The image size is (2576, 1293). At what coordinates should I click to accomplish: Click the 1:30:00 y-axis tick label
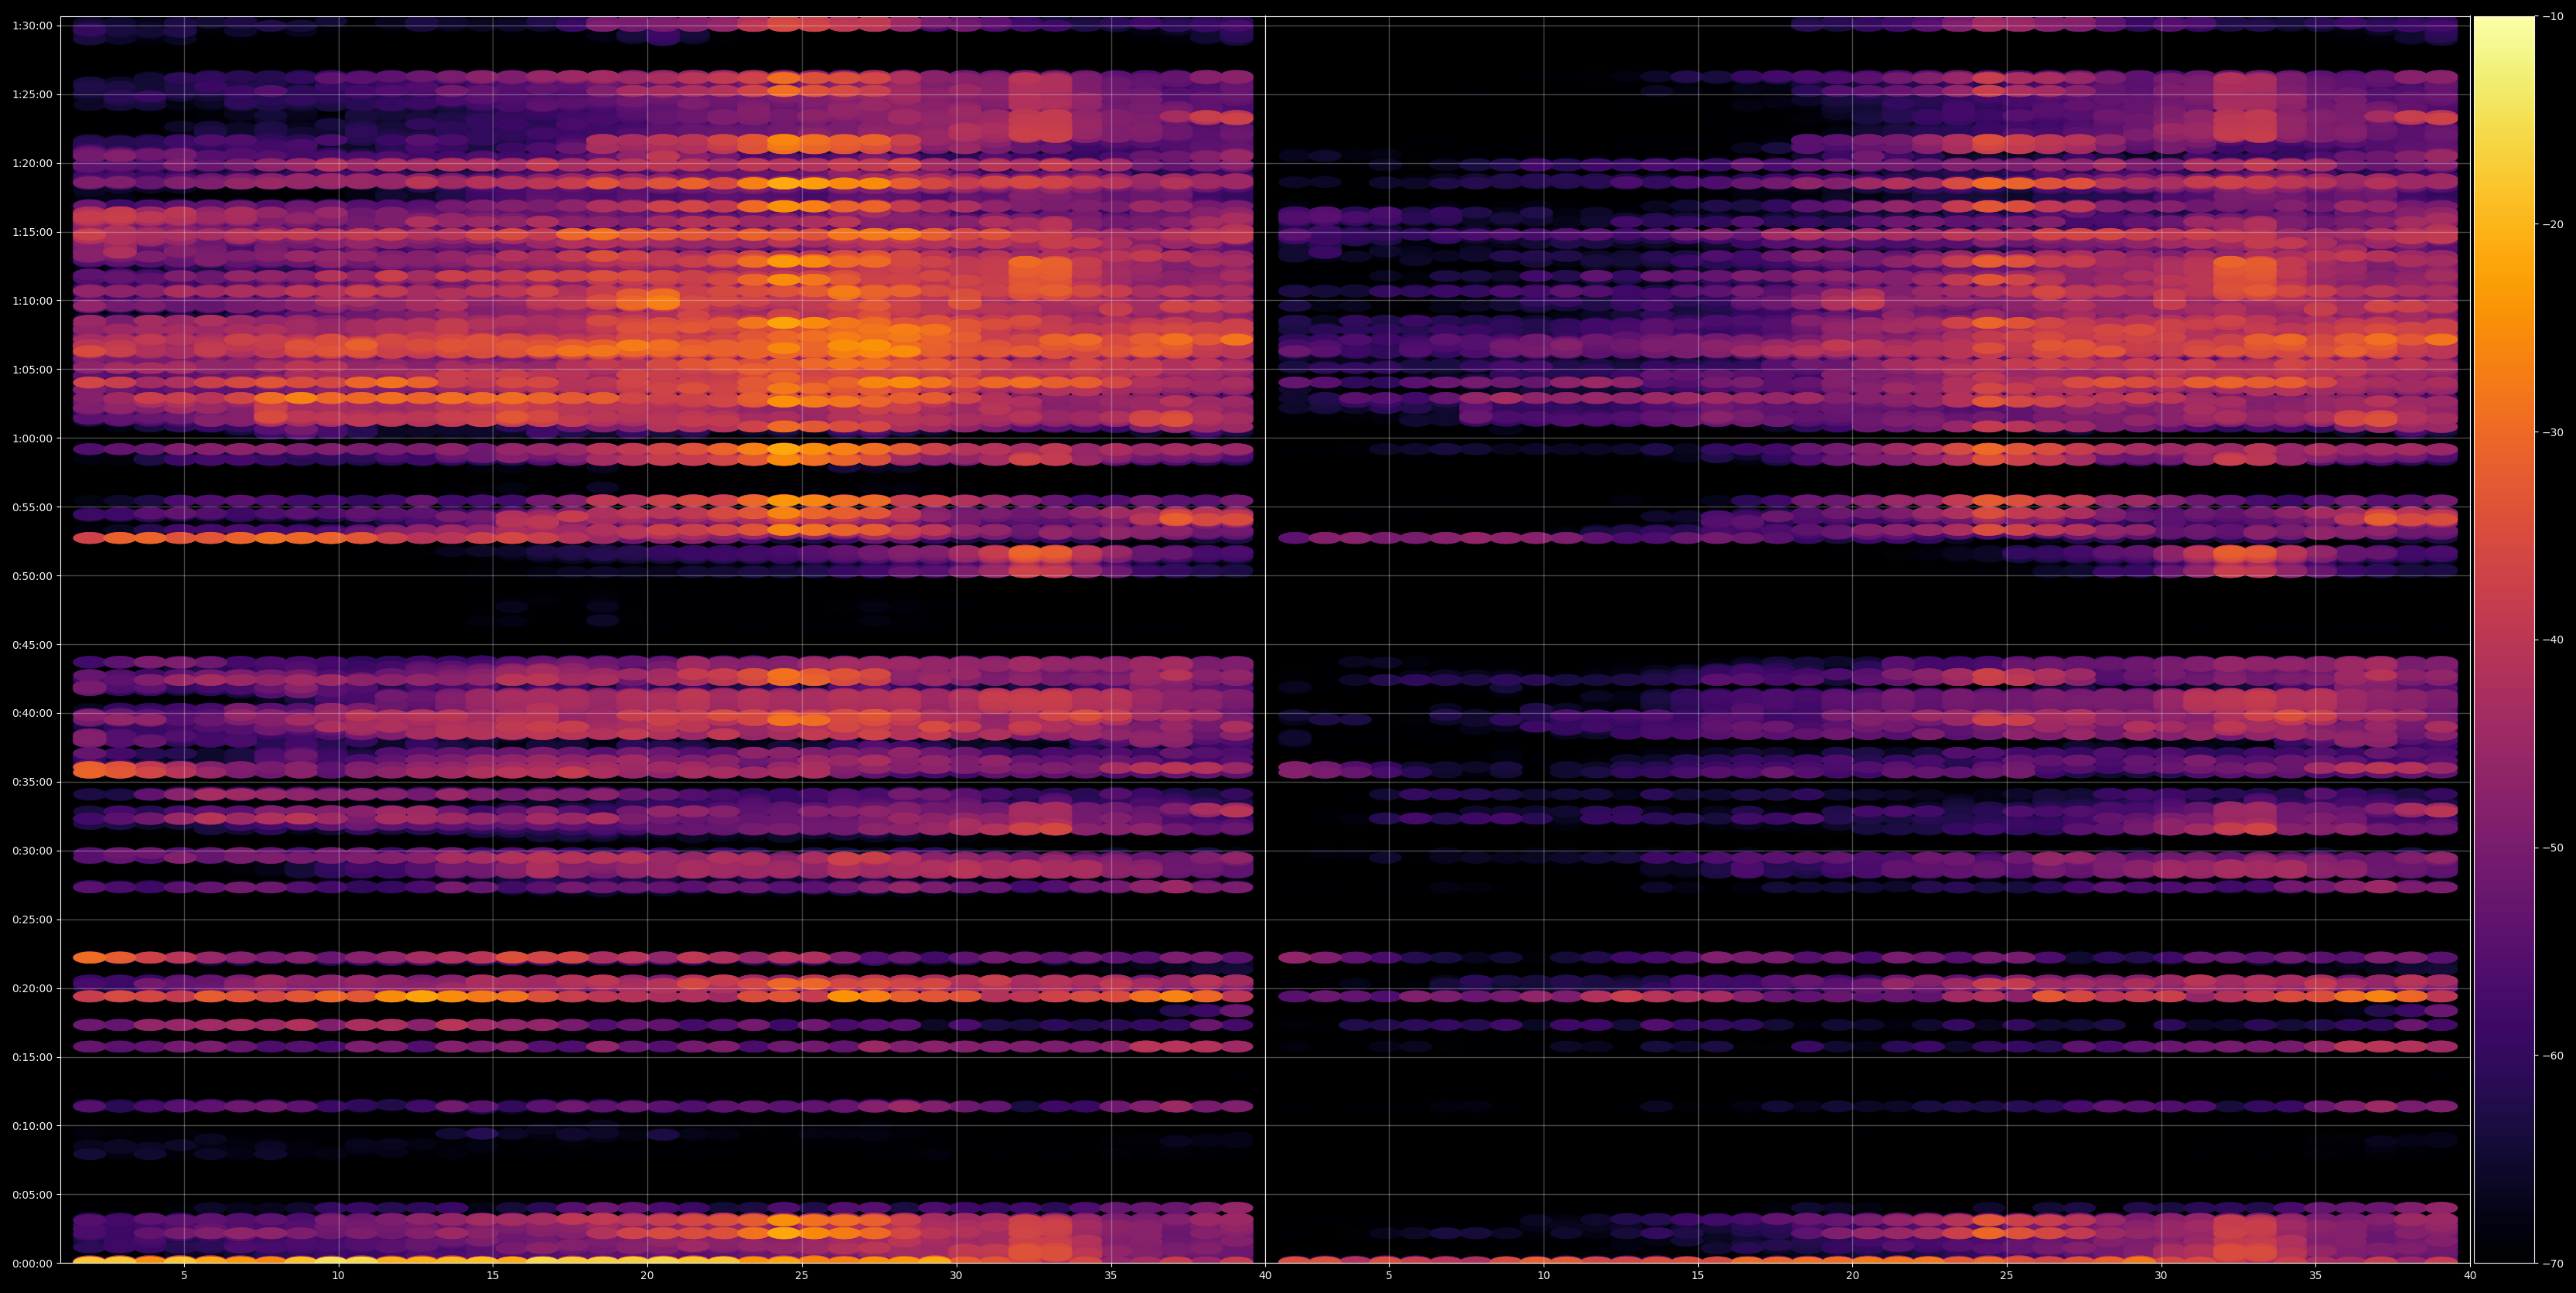(32, 26)
